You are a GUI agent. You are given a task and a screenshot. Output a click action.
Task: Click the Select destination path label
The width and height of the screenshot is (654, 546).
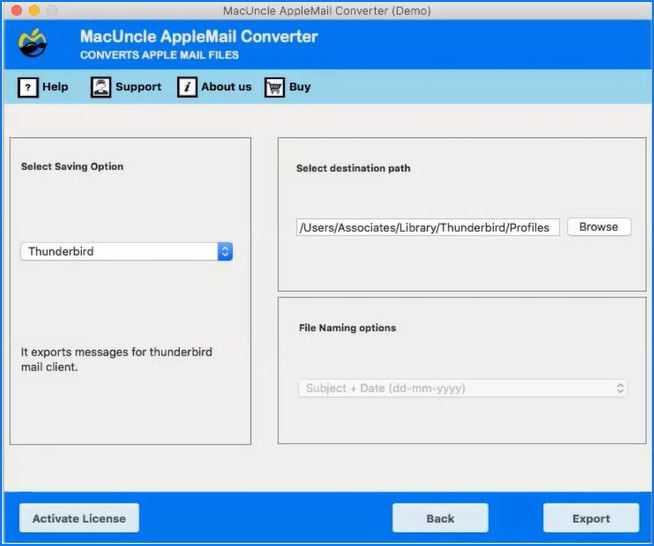pyautogui.click(x=353, y=168)
